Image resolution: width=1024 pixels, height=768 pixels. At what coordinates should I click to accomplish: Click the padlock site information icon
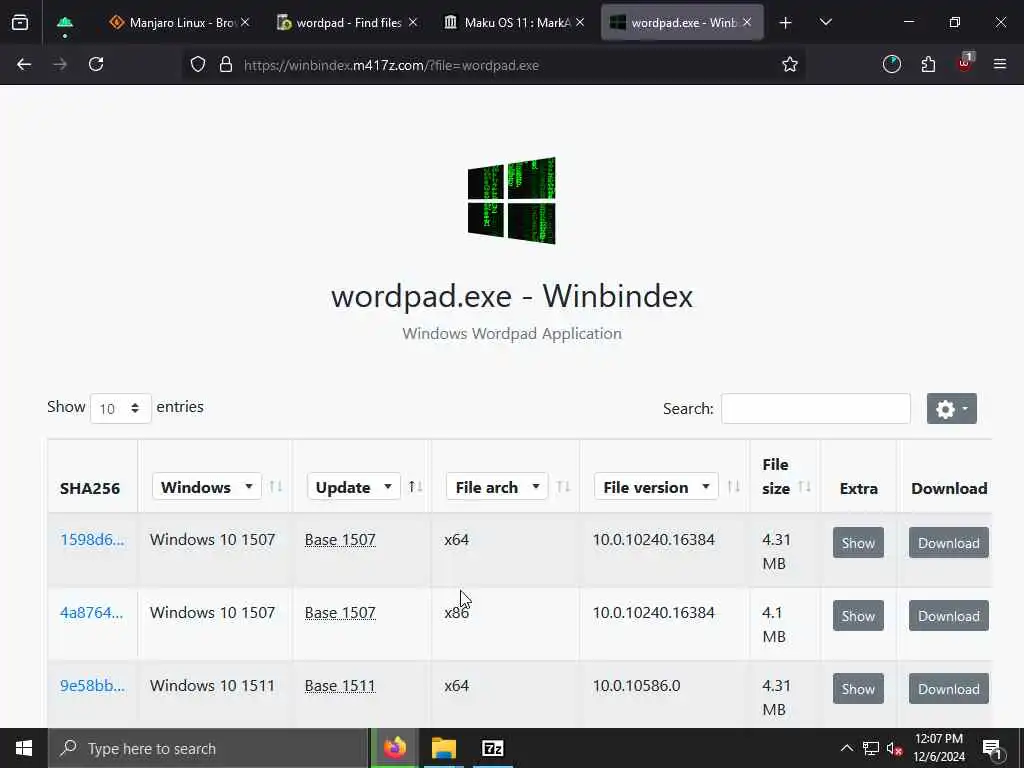pyautogui.click(x=226, y=65)
